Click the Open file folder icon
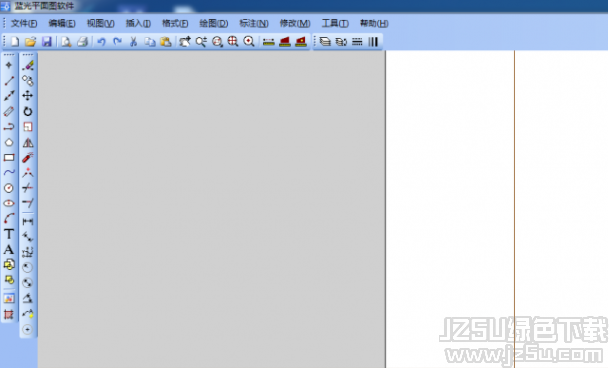The width and height of the screenshot is (609, 368). [31, 42]
